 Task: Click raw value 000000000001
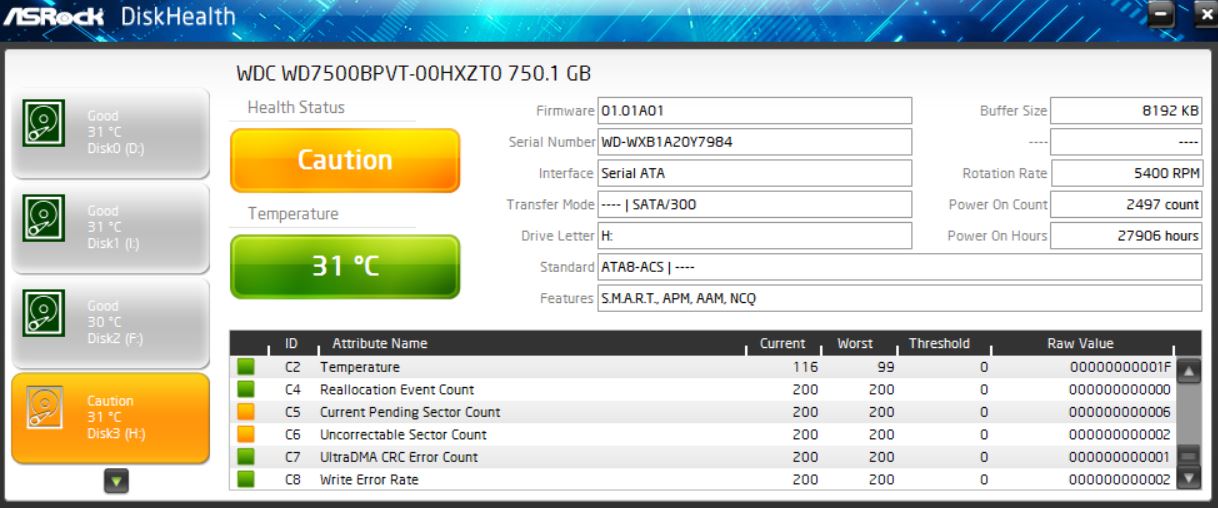pyautogui.click(x=1120, y=457)
